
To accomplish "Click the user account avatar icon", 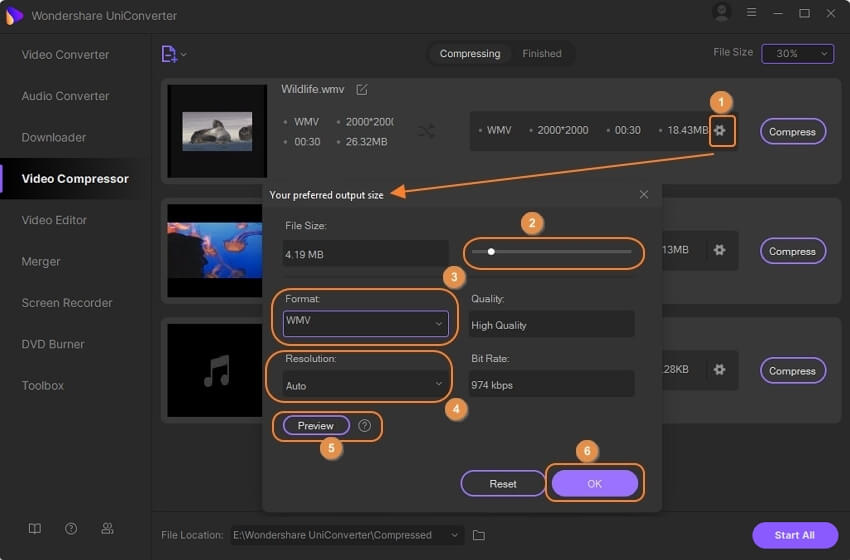I will (x=722, y=12).
